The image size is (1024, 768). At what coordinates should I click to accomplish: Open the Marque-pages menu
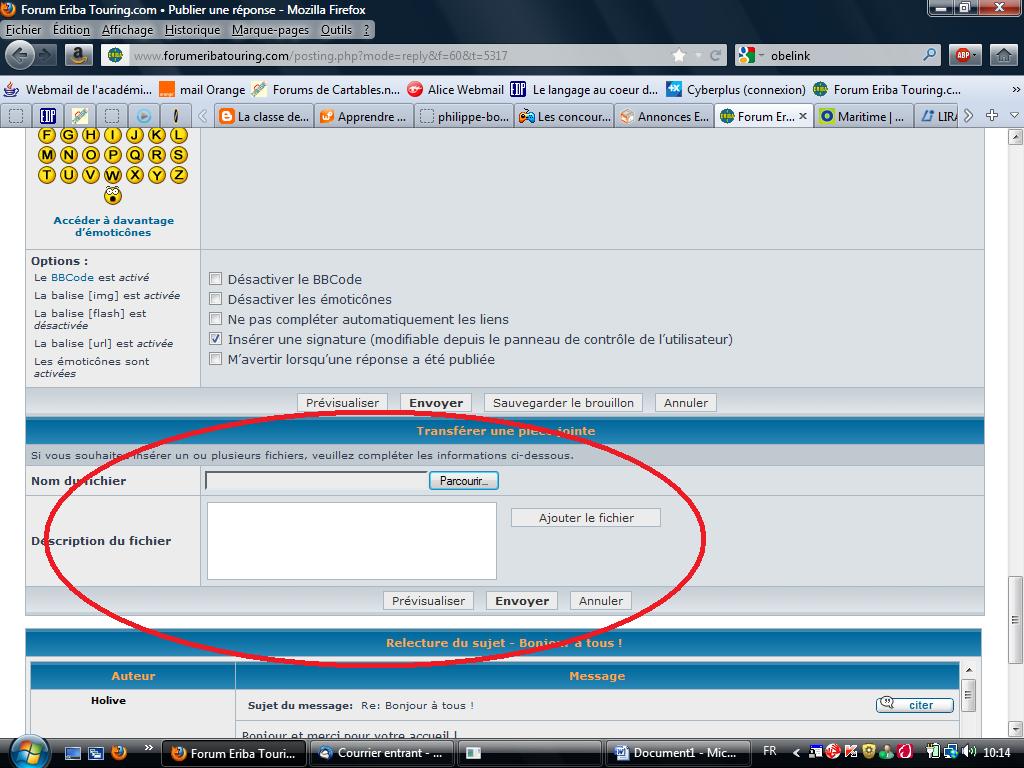[x=270, y=30]
